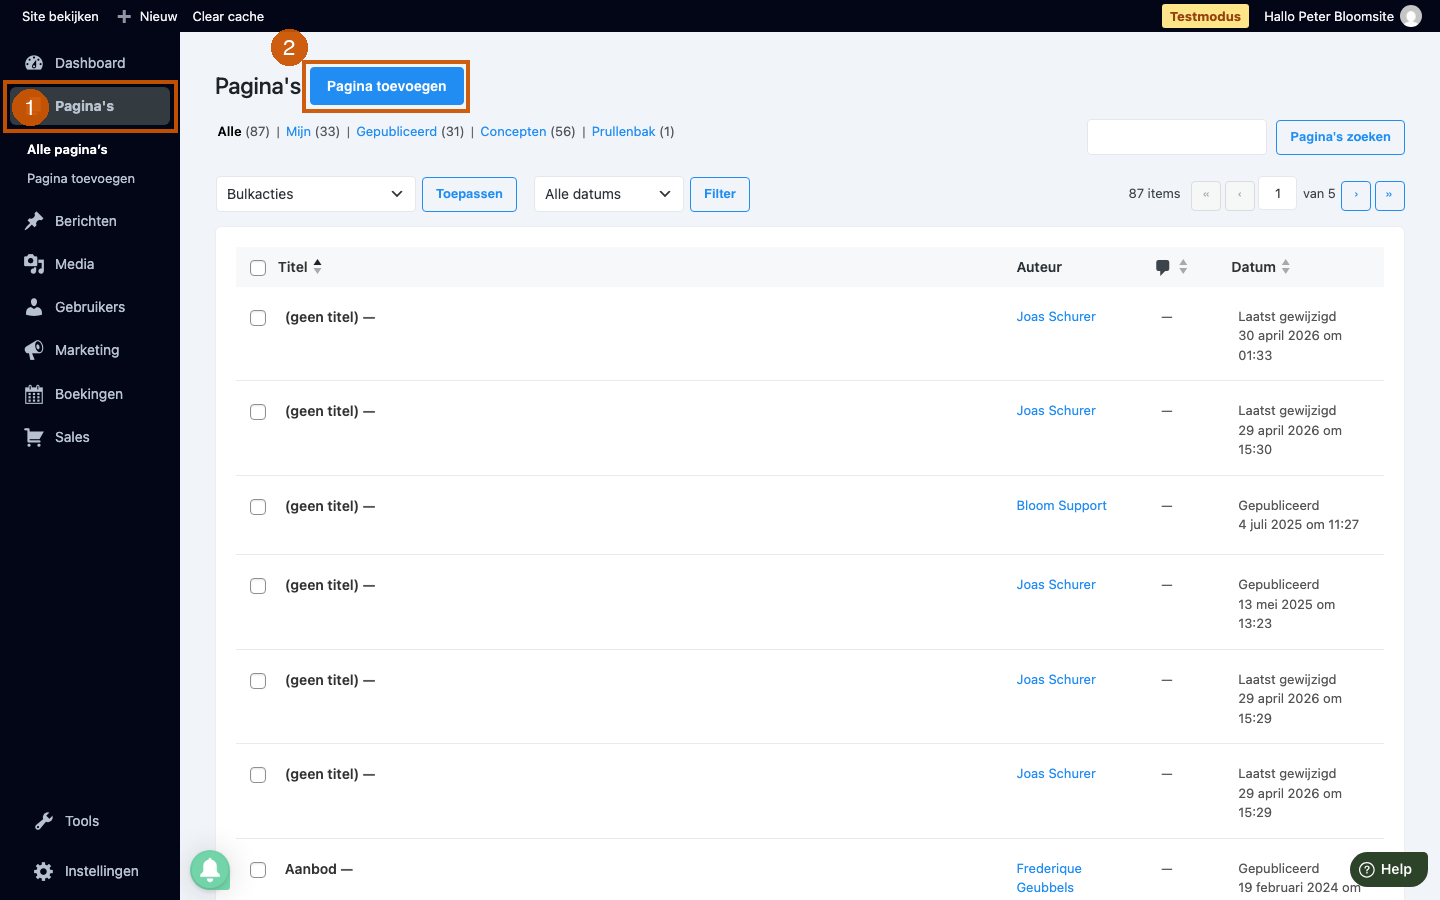Screen dimensions: 1440x900
Task: Open the Boekingen menu
Action: (89, 394)
